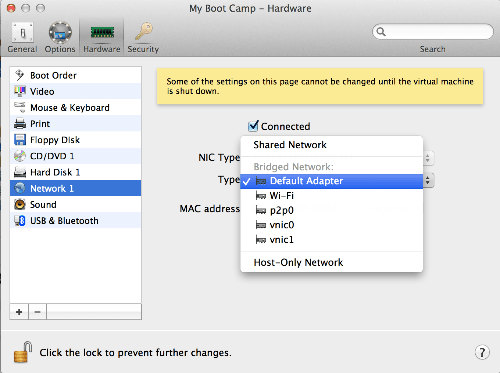Open the Options gear icon

(x=60, y=33)
